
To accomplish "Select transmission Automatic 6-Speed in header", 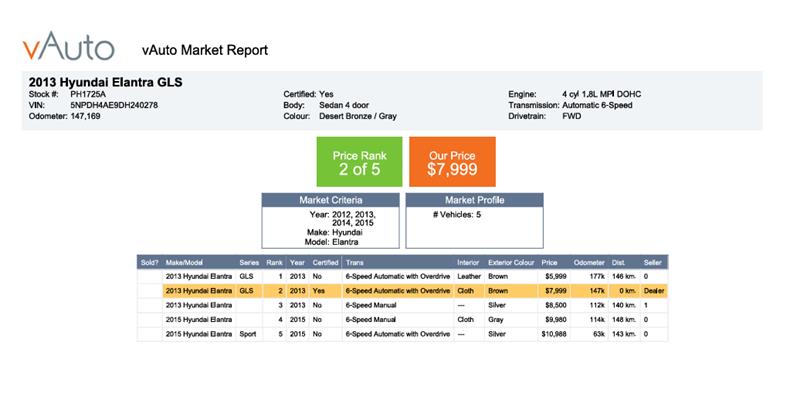I will 597,105.
